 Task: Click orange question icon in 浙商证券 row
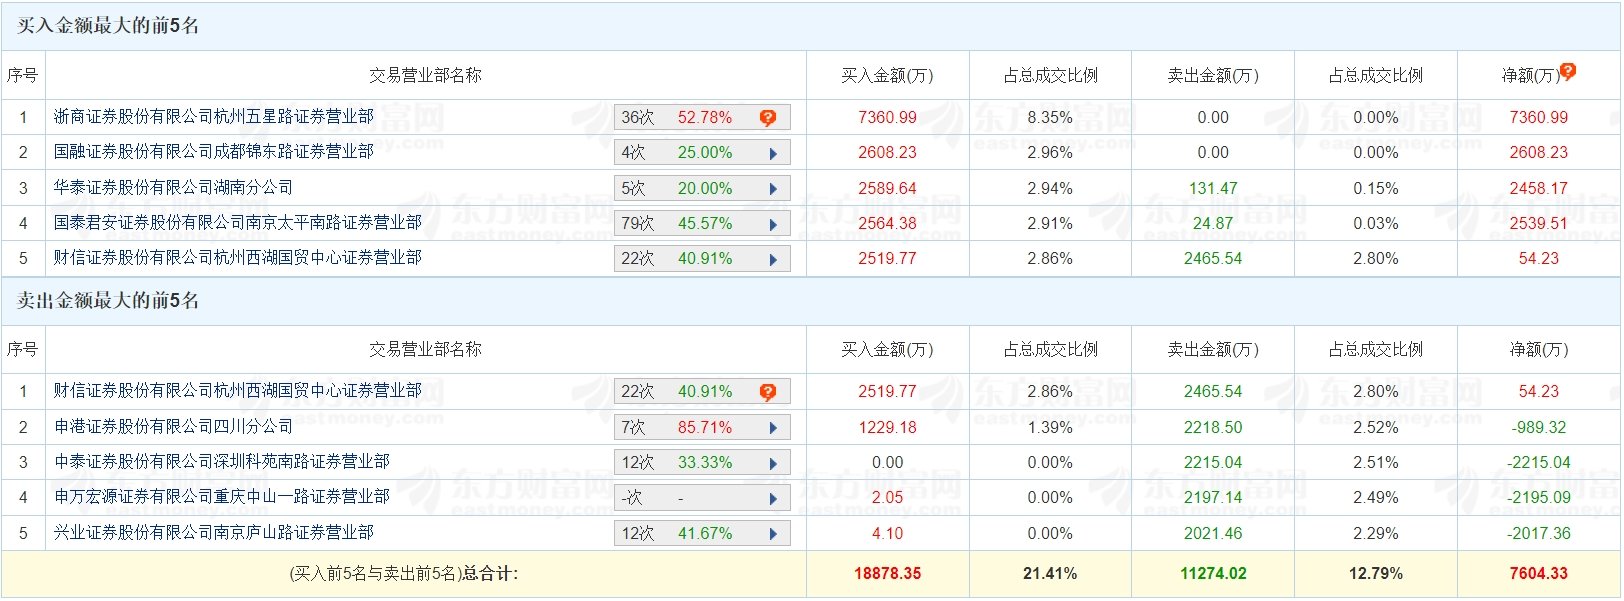[767, 118]
